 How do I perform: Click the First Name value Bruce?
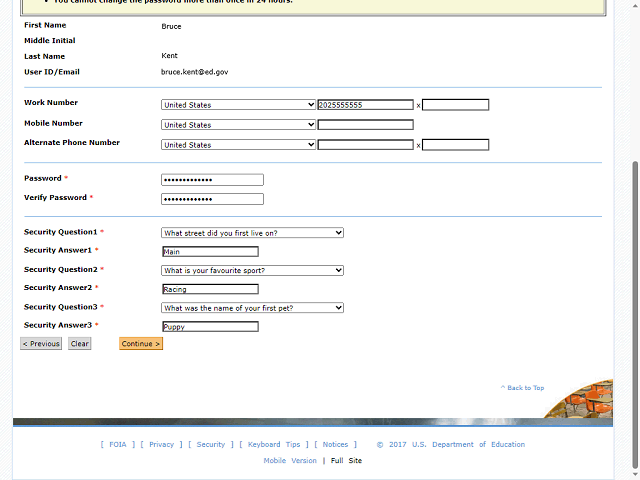(x=171, y=26)
